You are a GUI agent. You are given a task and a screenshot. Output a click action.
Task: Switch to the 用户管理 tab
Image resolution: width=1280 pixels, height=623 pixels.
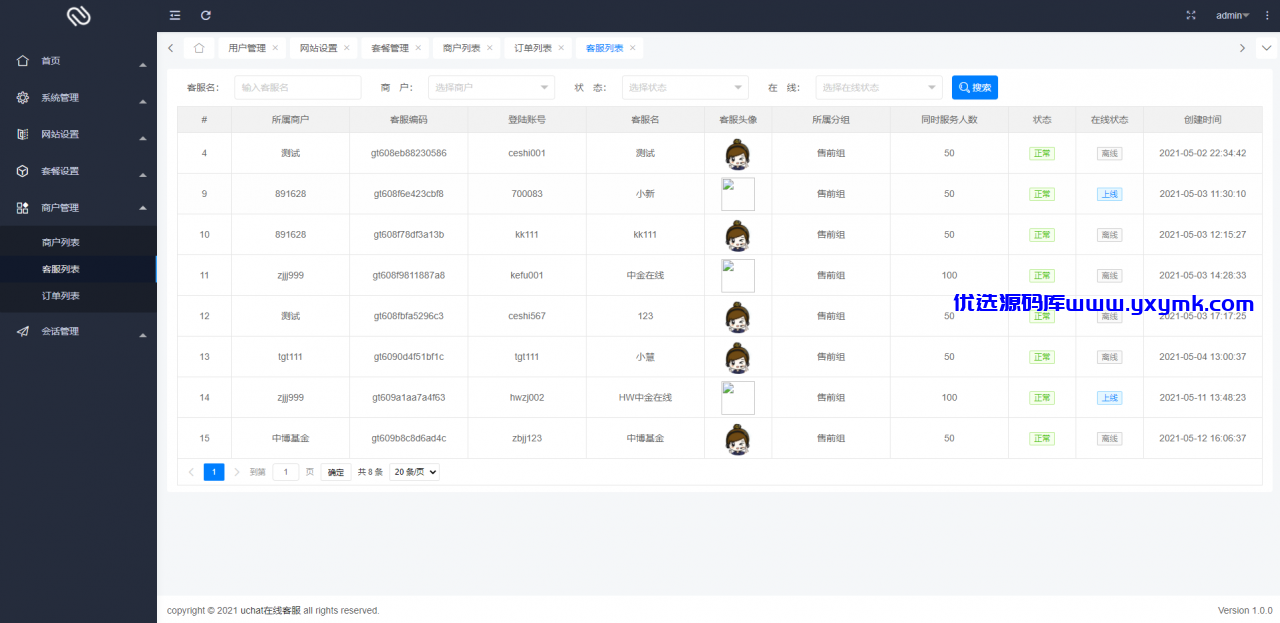tap(247, 47)
